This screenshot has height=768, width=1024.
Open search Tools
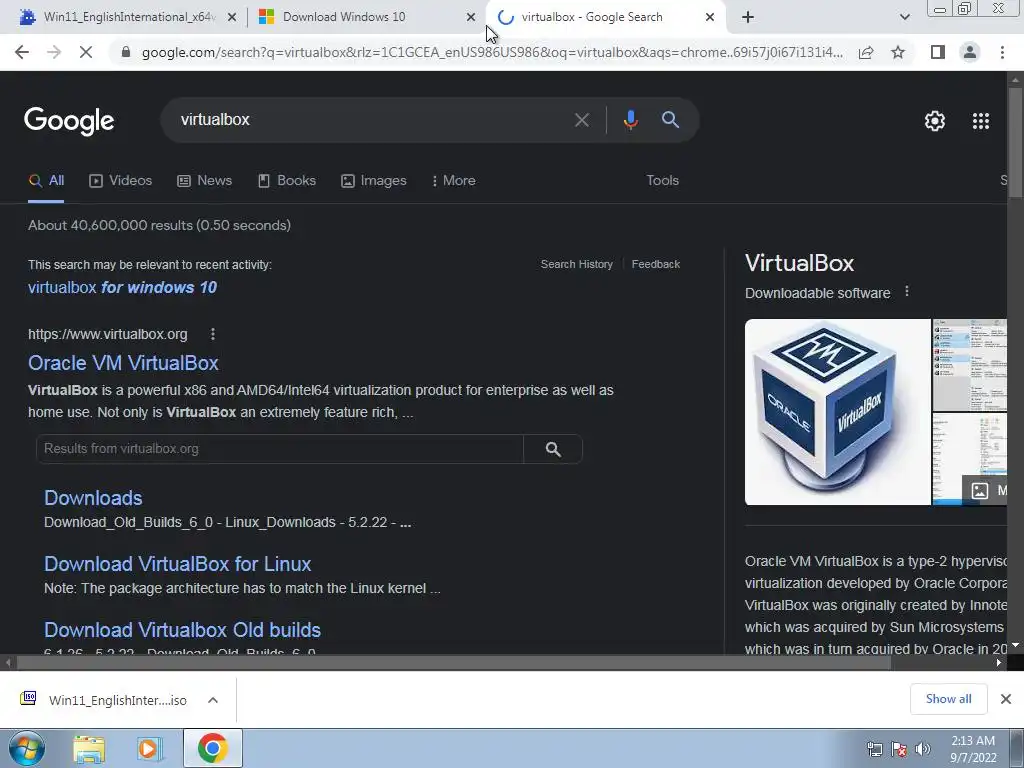pyautogui.click(x=662, y=181)
